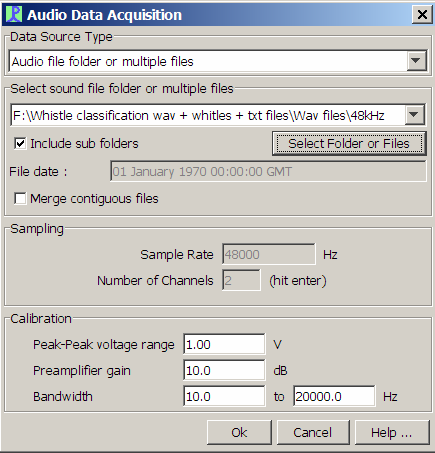Click the PAMGuard icon in the title bar
The height and width of the screenshot is (453, 435).
pos(14,15)
